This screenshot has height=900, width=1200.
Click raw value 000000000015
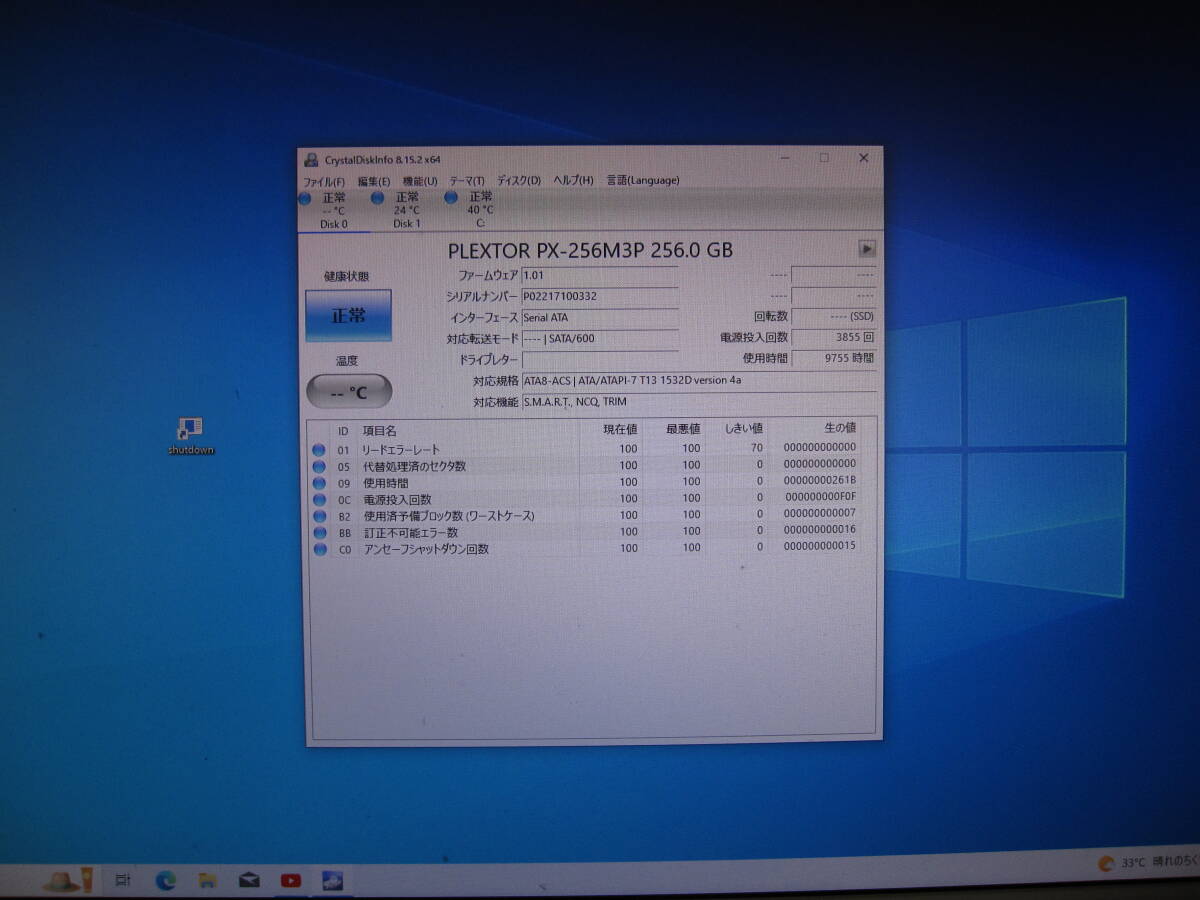tap(820, 546)
